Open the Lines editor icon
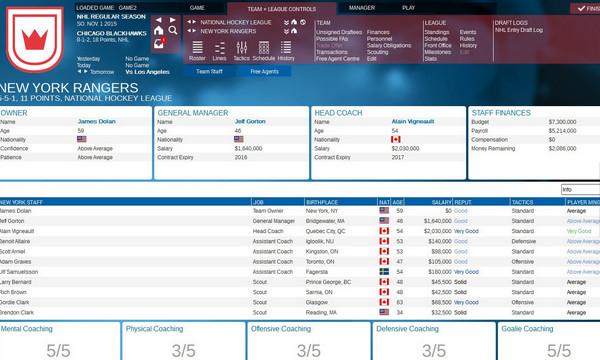The height and width of the screenshot is (360, 600). click(x=219, y=50)
